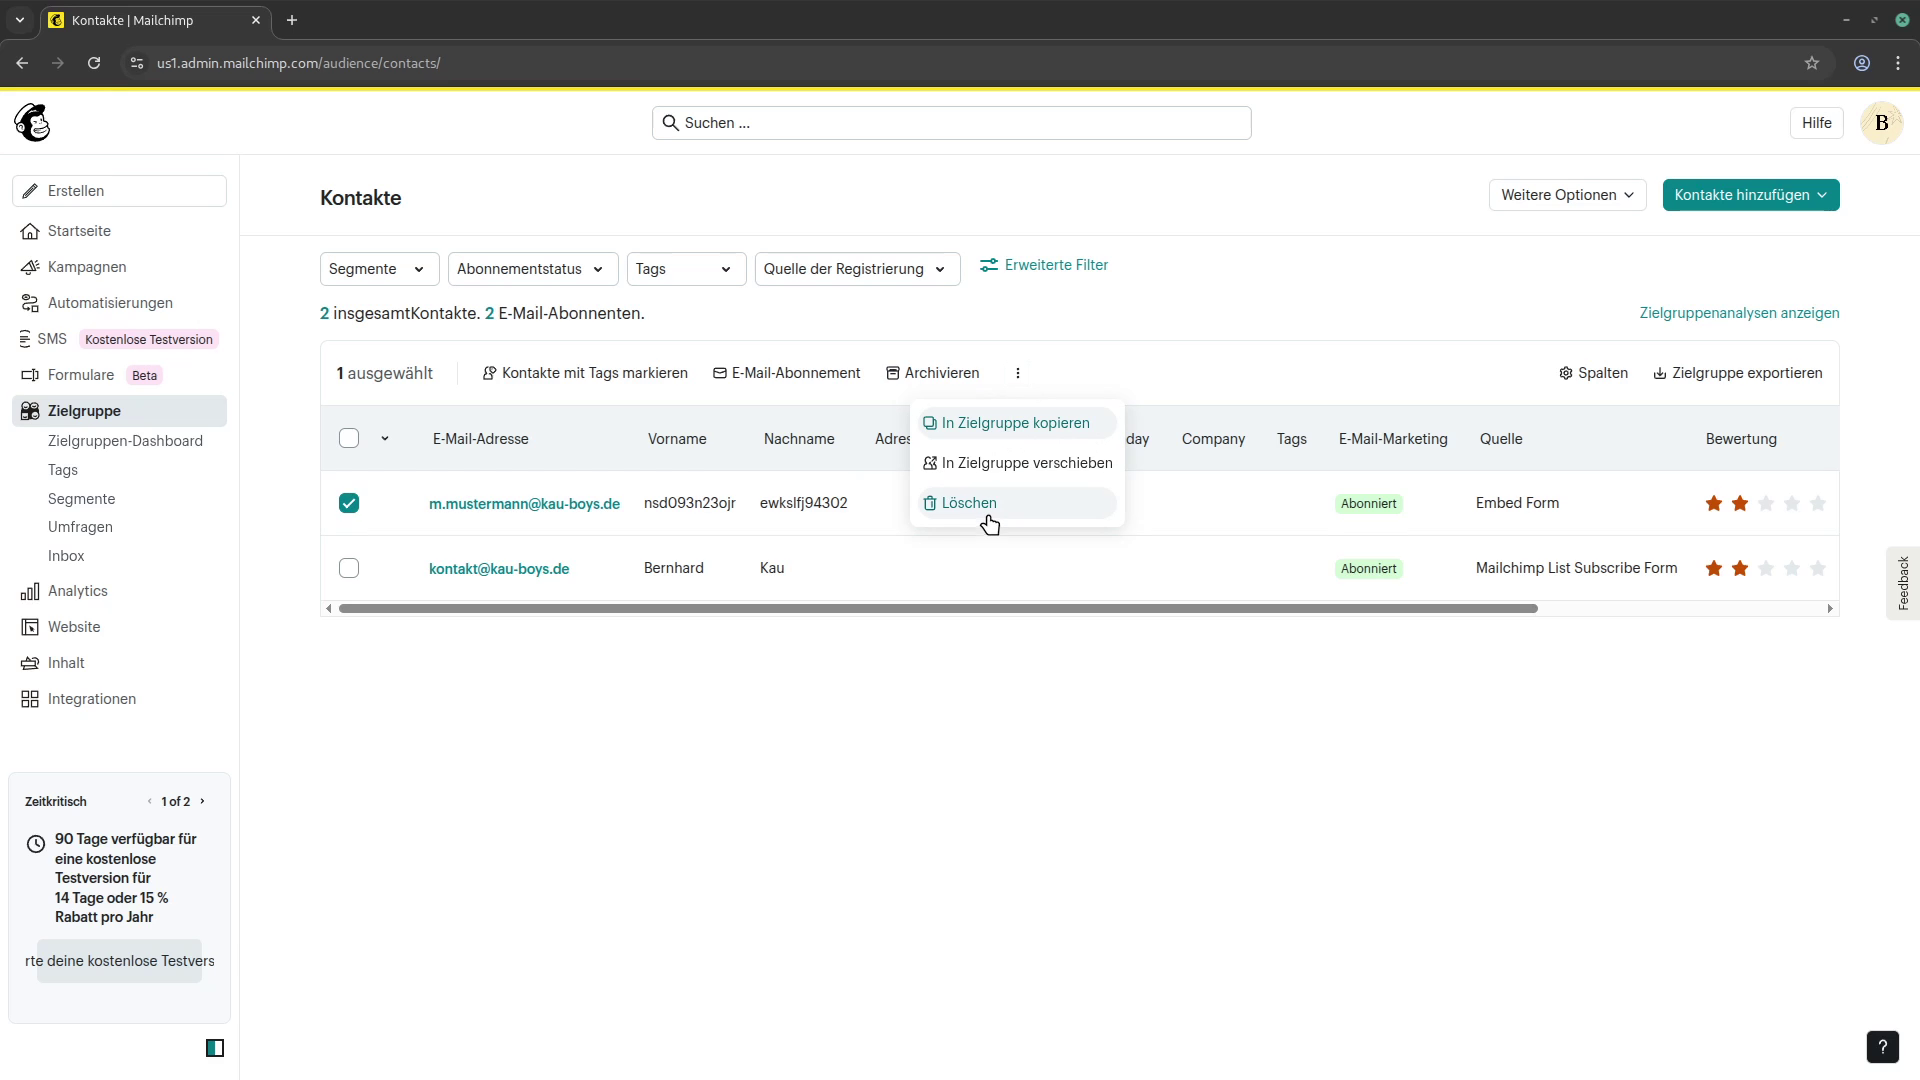Open Inbox sub-item in sidebar

pyautogui.click(x=66, y=556)
